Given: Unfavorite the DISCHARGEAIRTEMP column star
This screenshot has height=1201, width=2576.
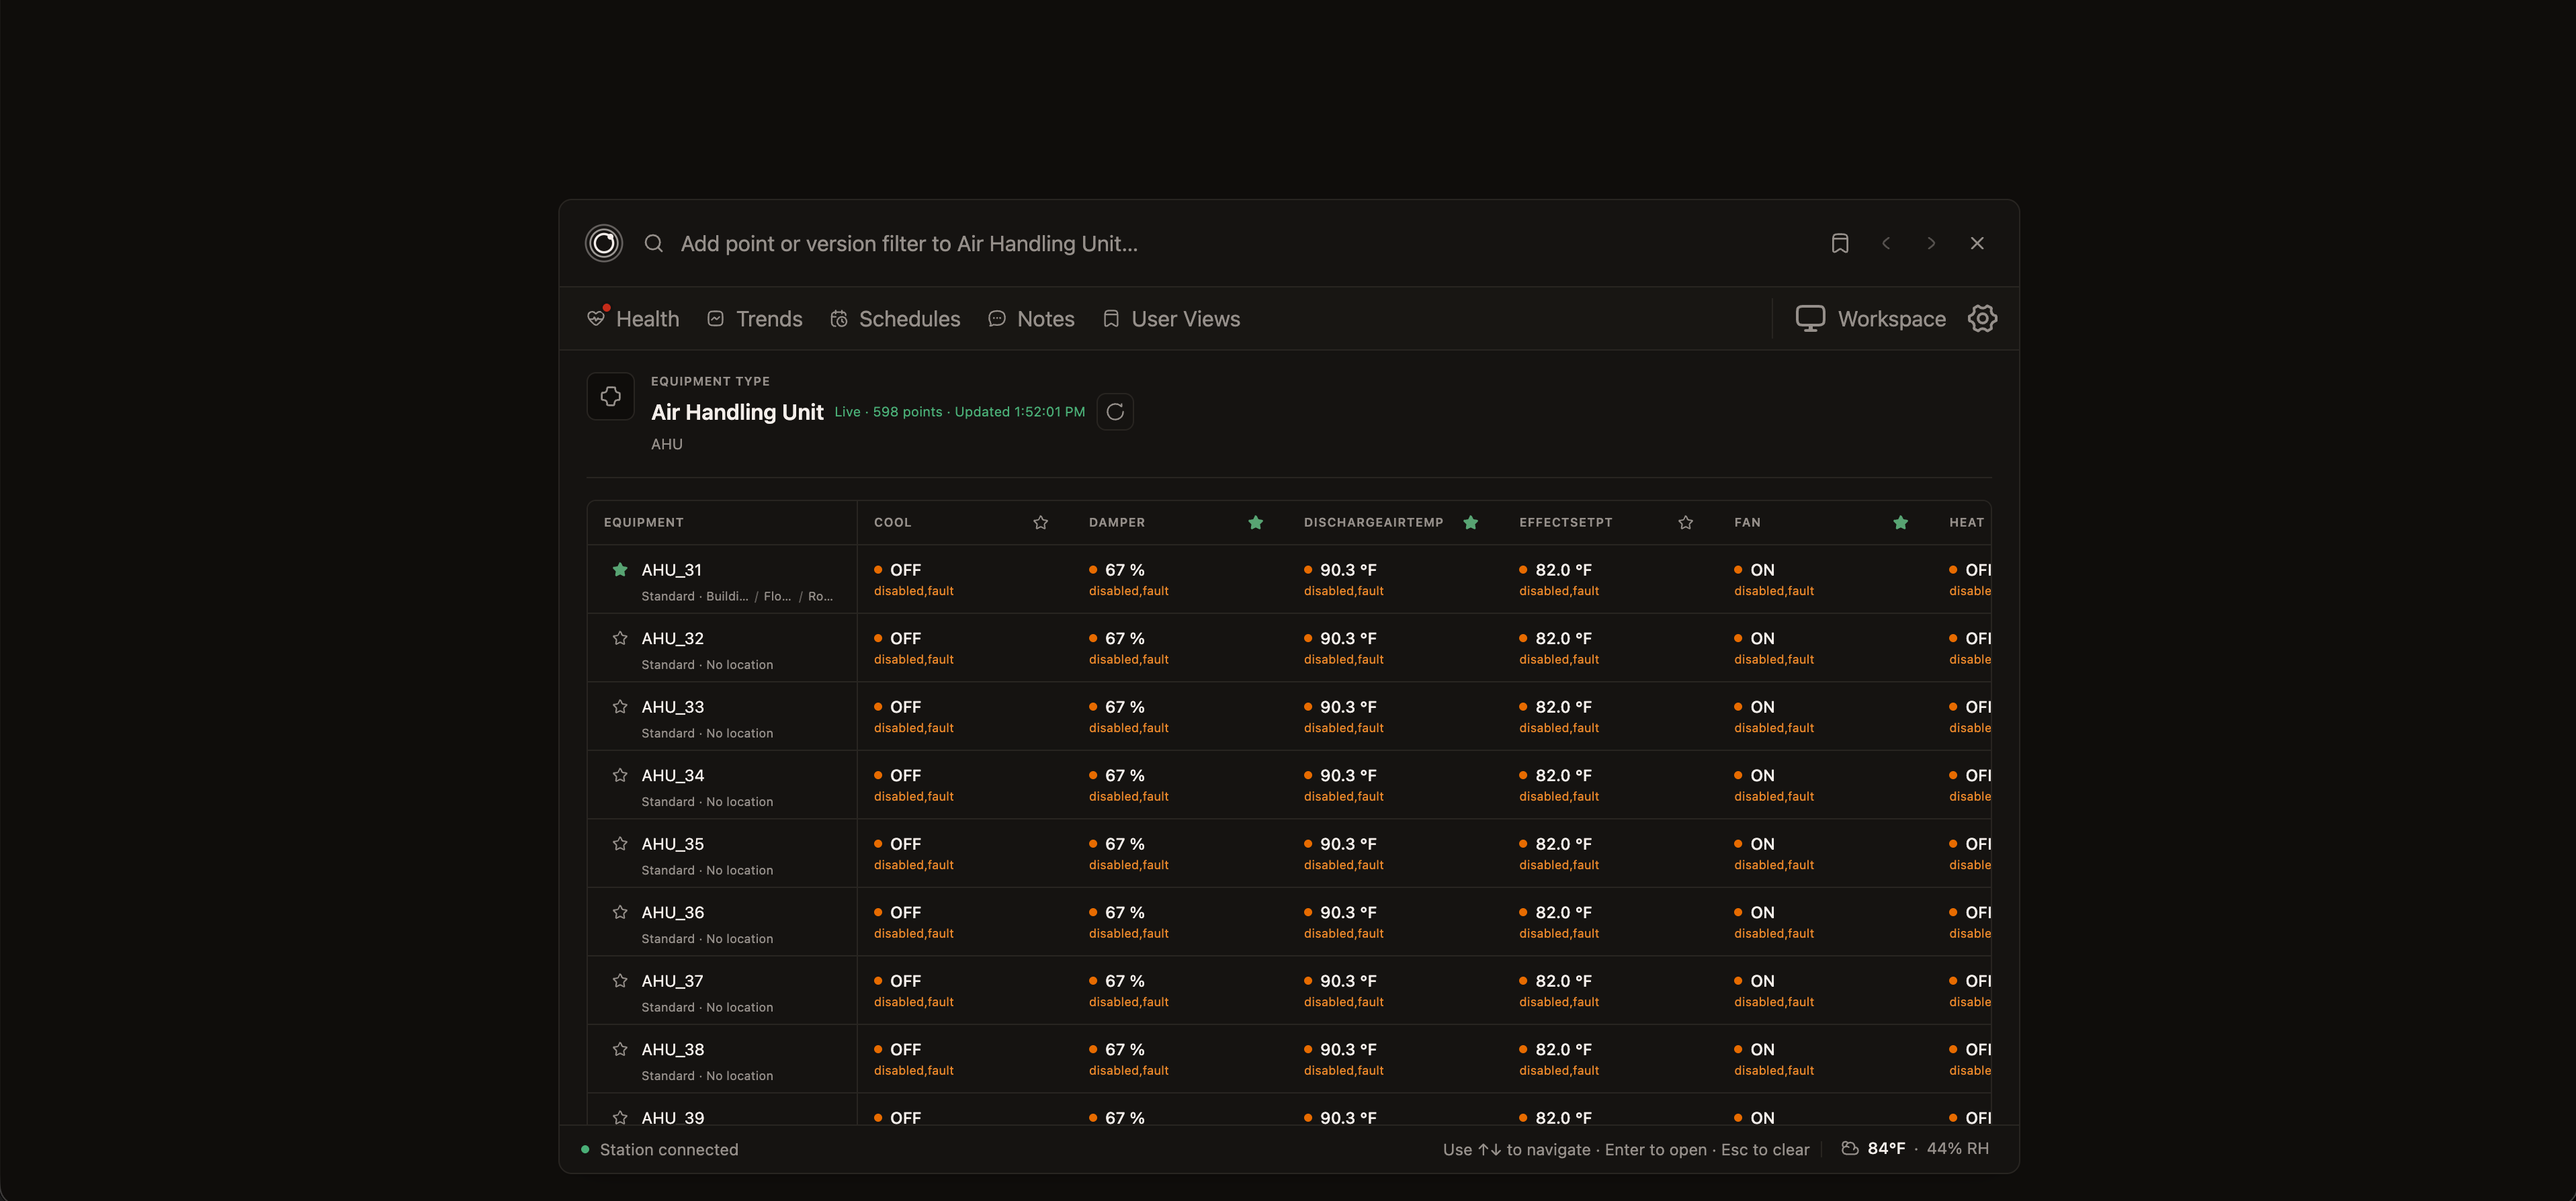Looking at the screenshot, I should (x=1471, y=522).
